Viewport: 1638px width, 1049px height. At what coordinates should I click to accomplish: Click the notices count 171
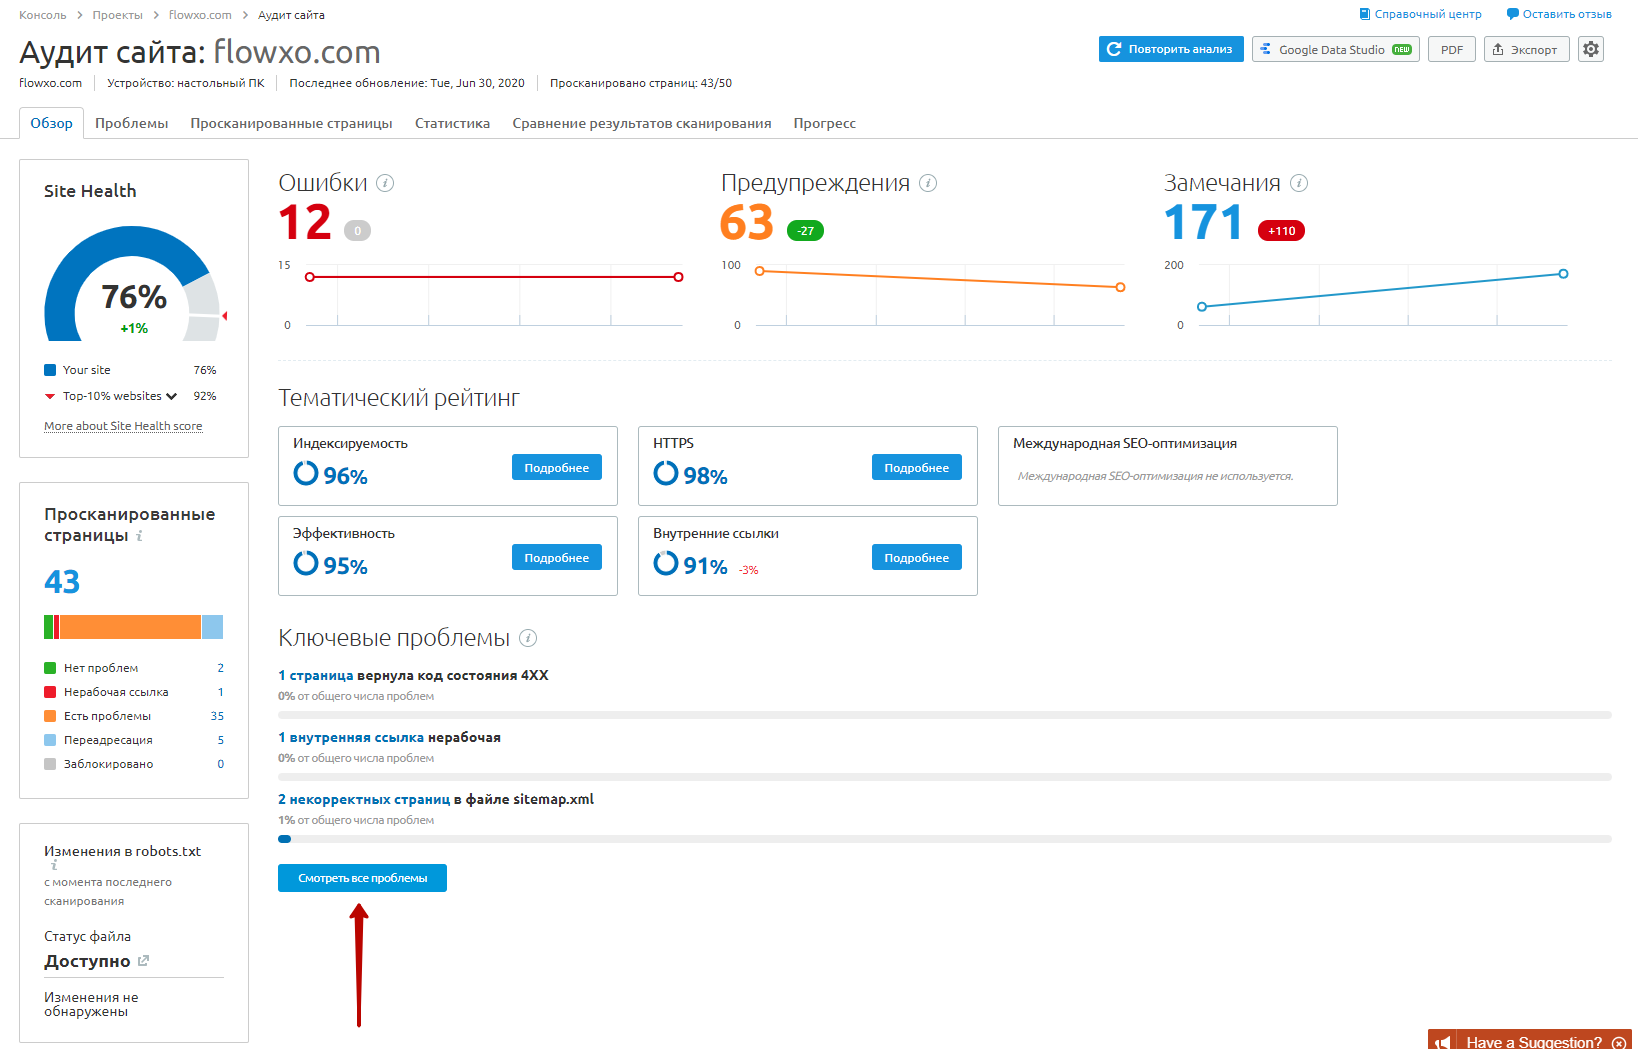pyautogui.click(x=1203, y=222)
